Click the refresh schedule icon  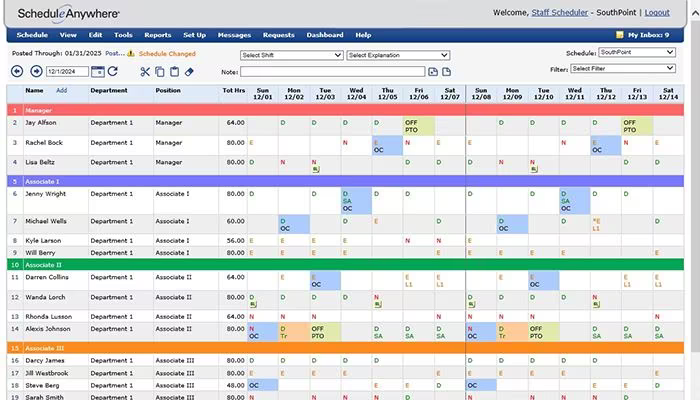[113, 71]
